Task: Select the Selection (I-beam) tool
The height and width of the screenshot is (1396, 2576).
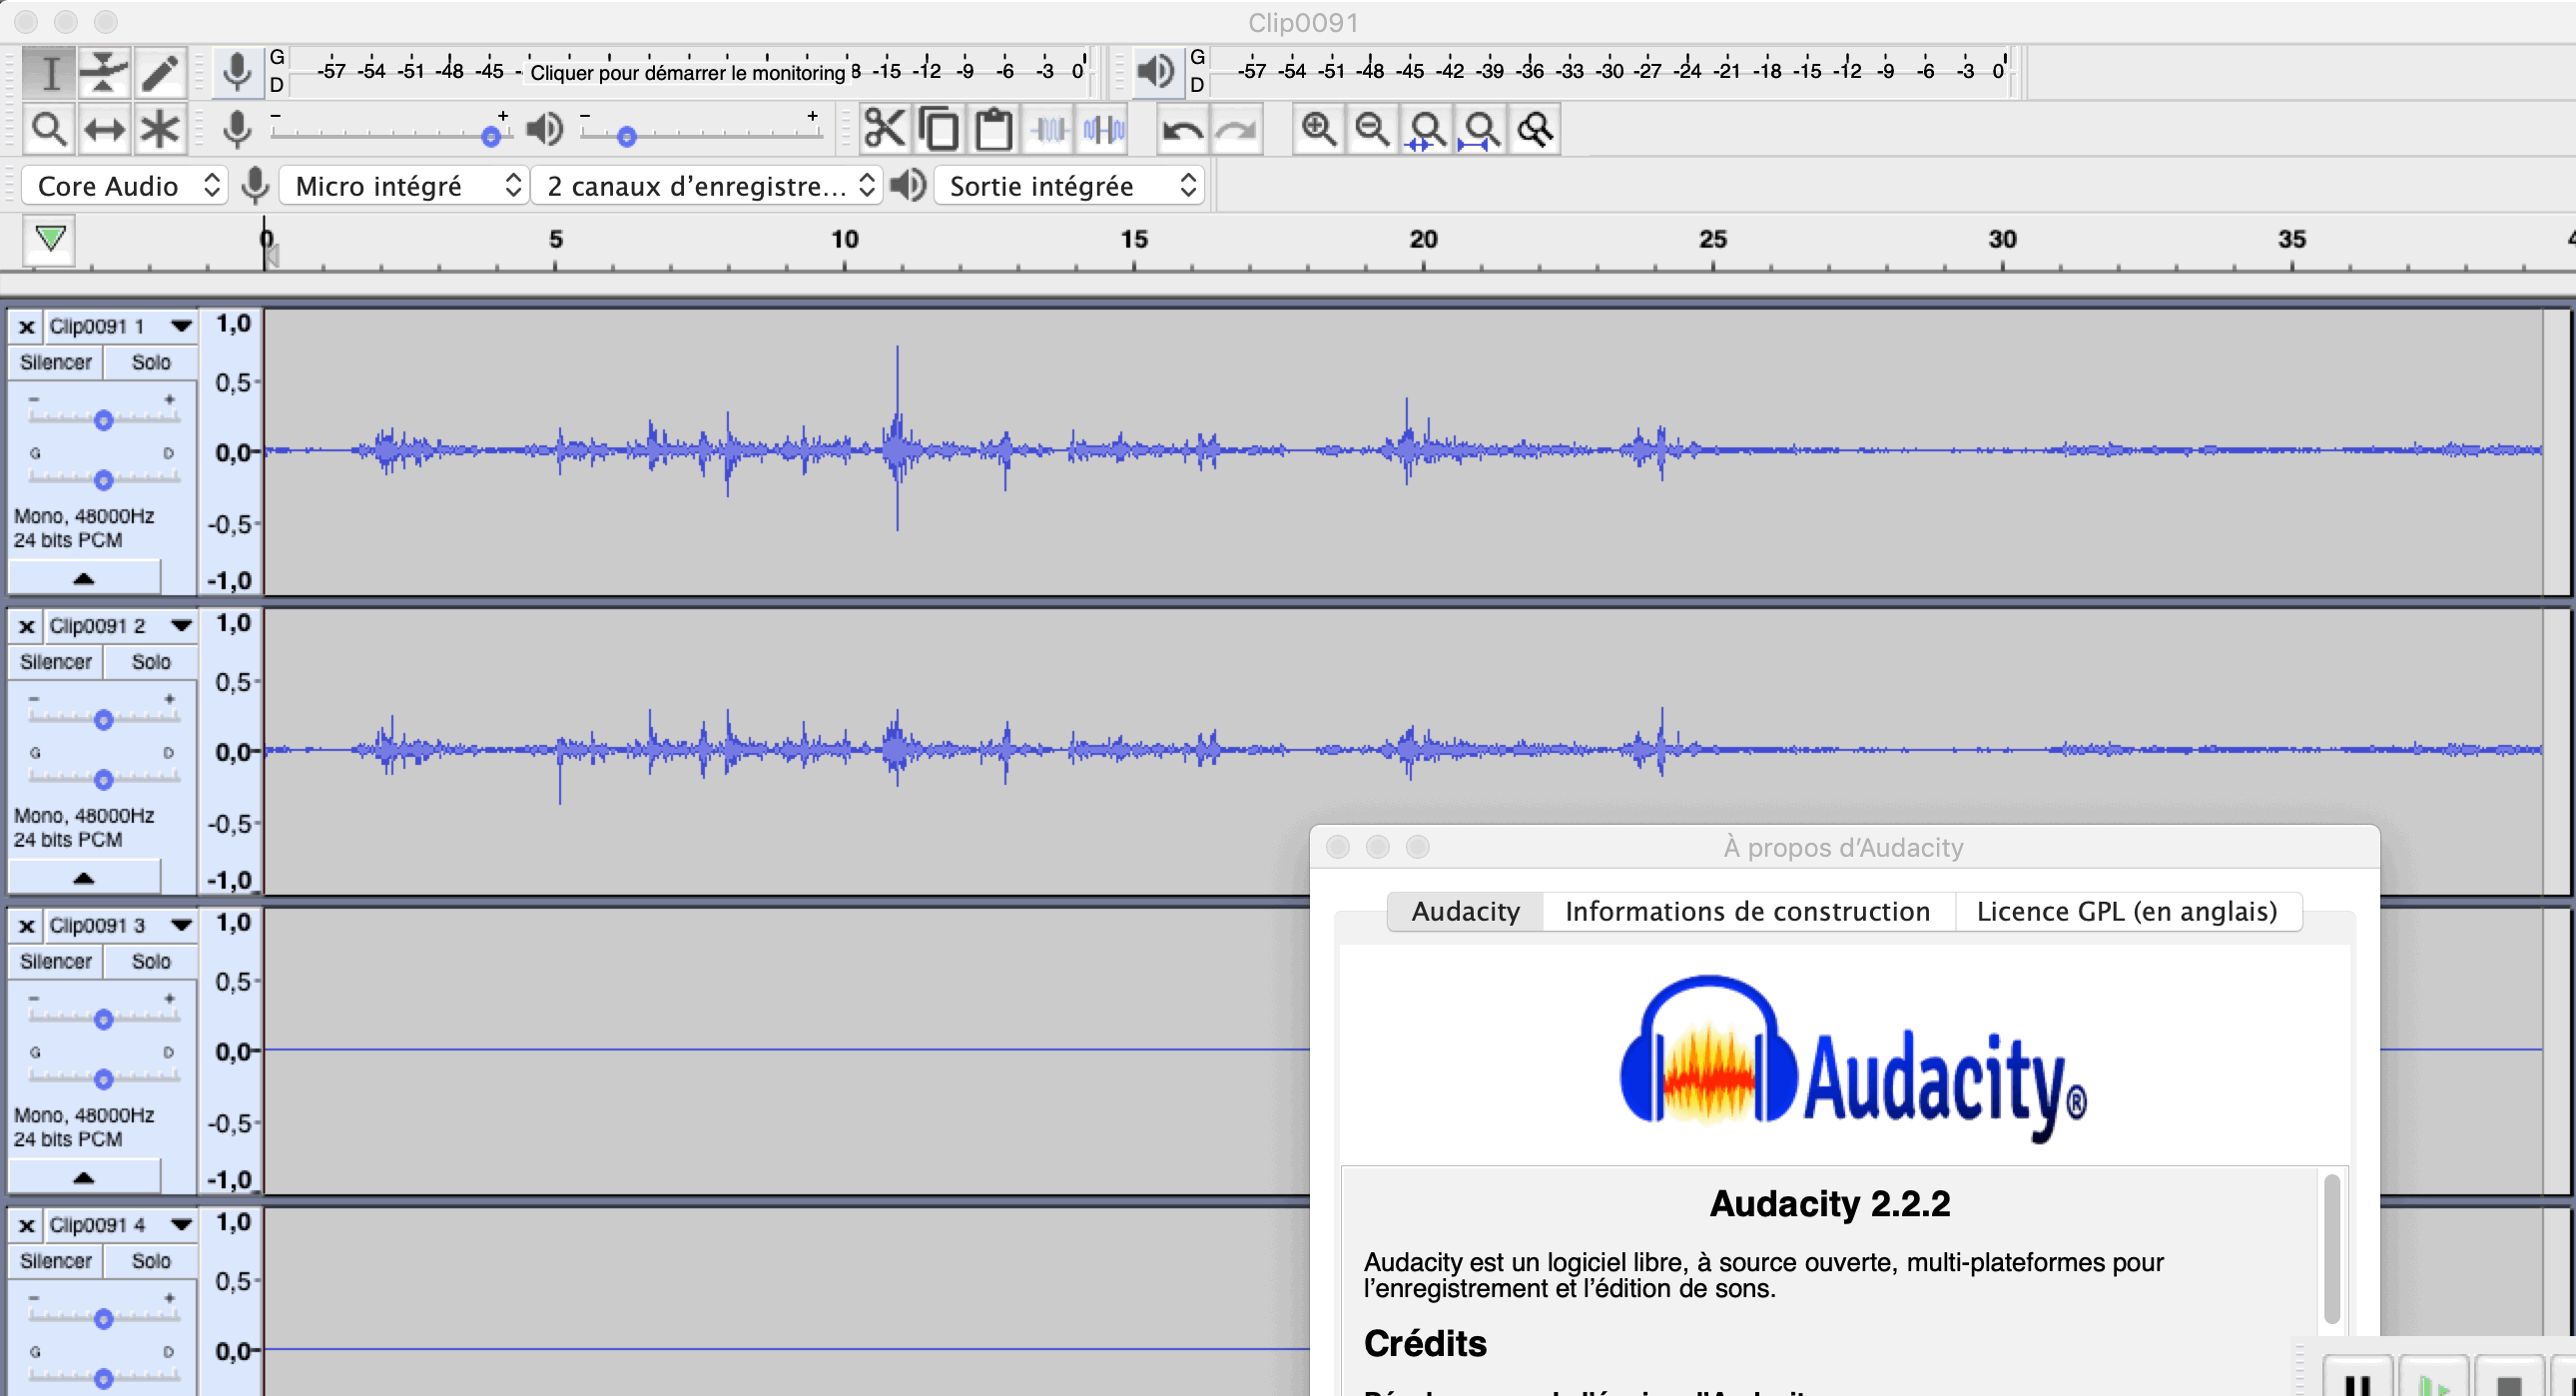Action: pyautogui.click(x=49, y=72)
